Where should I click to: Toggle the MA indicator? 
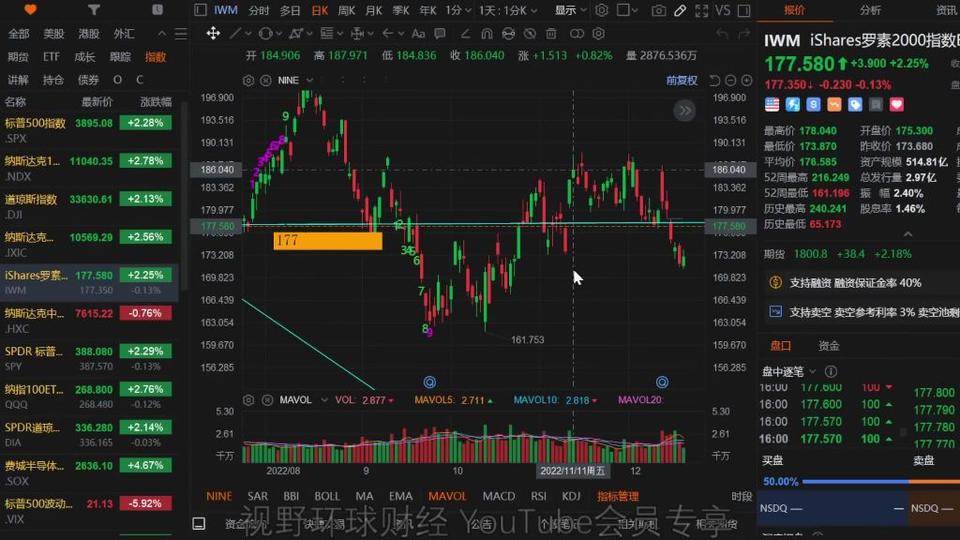(364, 496)
